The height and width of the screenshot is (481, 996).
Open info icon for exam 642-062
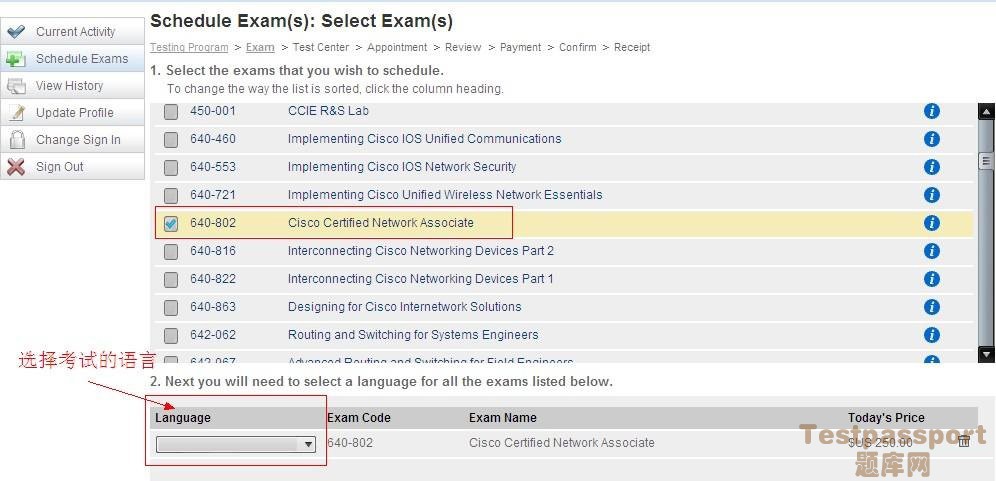tap(931, 335)
